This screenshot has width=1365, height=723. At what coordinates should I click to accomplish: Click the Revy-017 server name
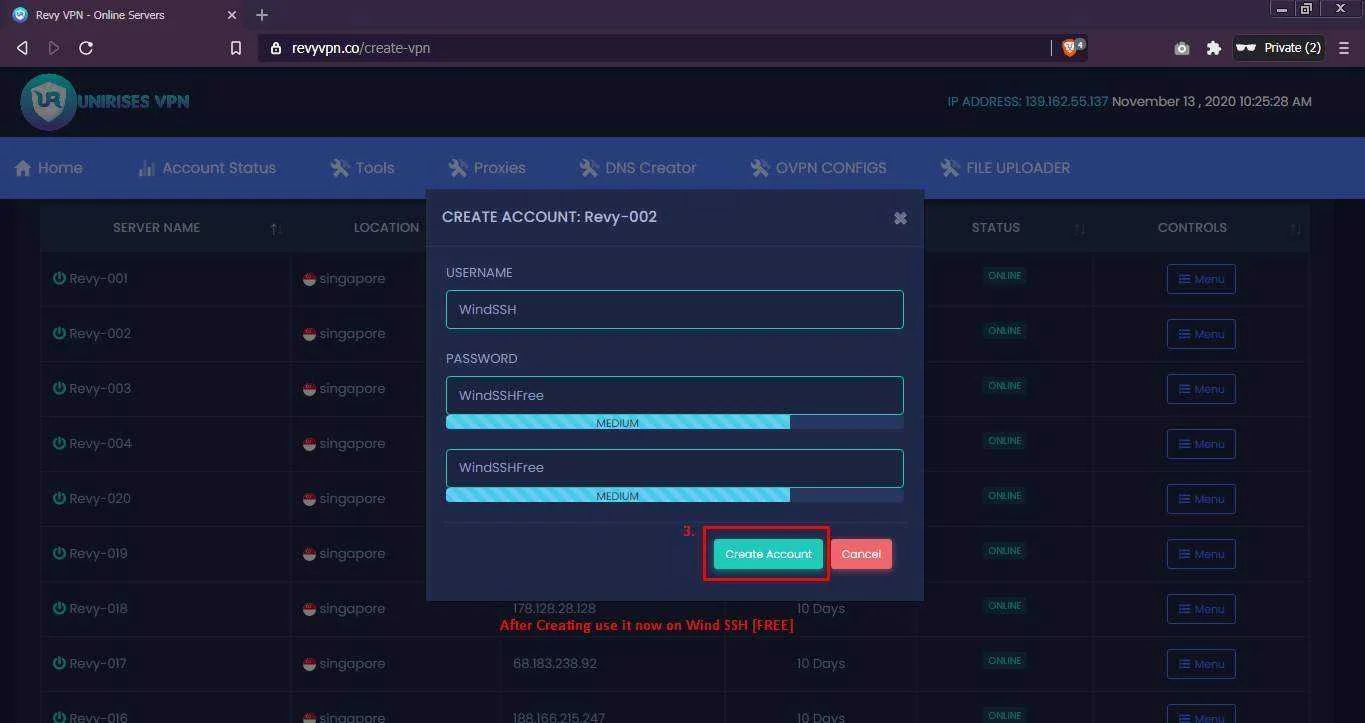click(x=98, y=663)
